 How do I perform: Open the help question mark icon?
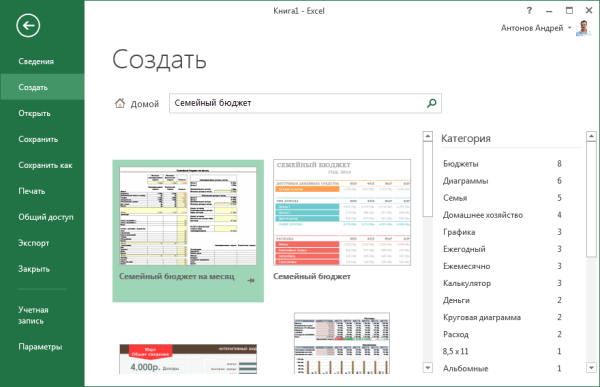click(x=529, y=11)
